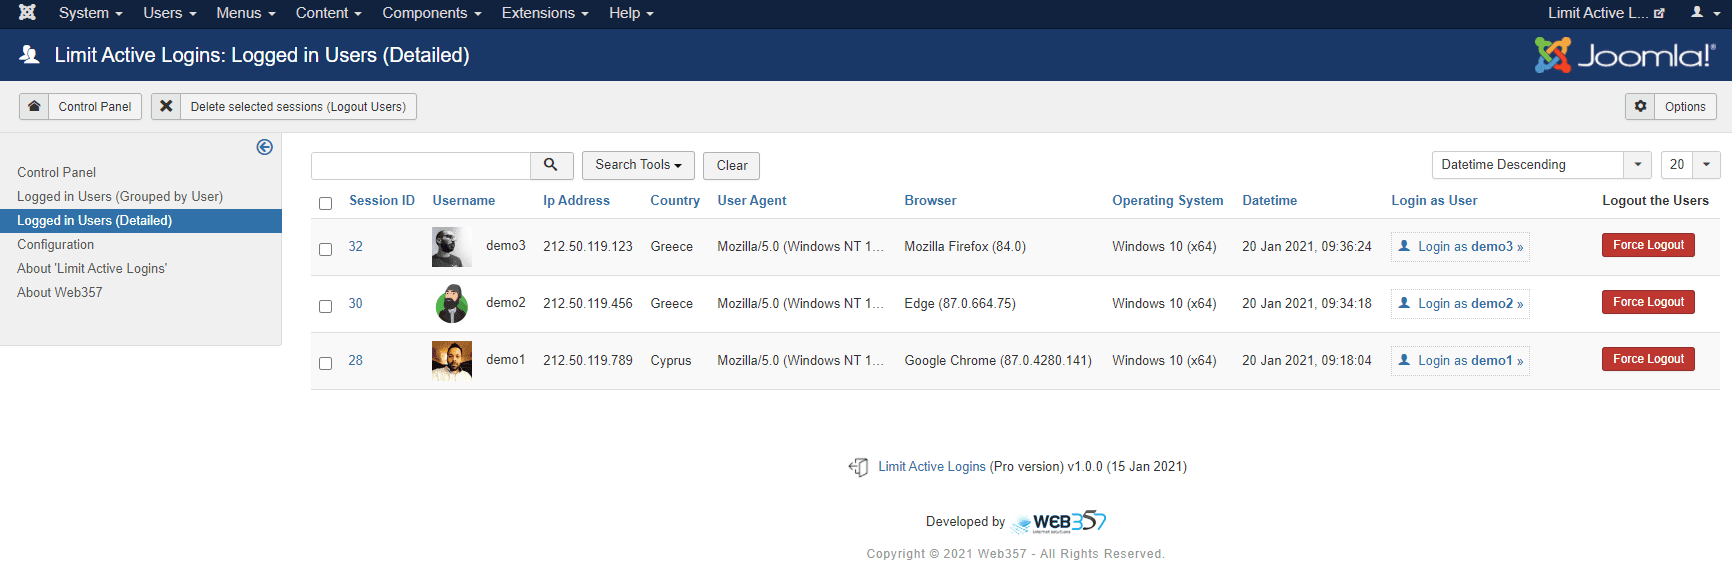Open the Datetime Descending sort dropdown
This screenshot has height=585, width=1732.
click(1541, 165)
